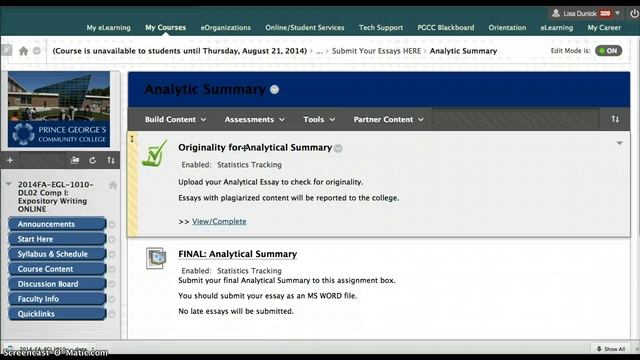Viewport: 640px width, 360px height.
Task: Click the FINAL Analytical Summary assignment icon
Action: point(156,258)
